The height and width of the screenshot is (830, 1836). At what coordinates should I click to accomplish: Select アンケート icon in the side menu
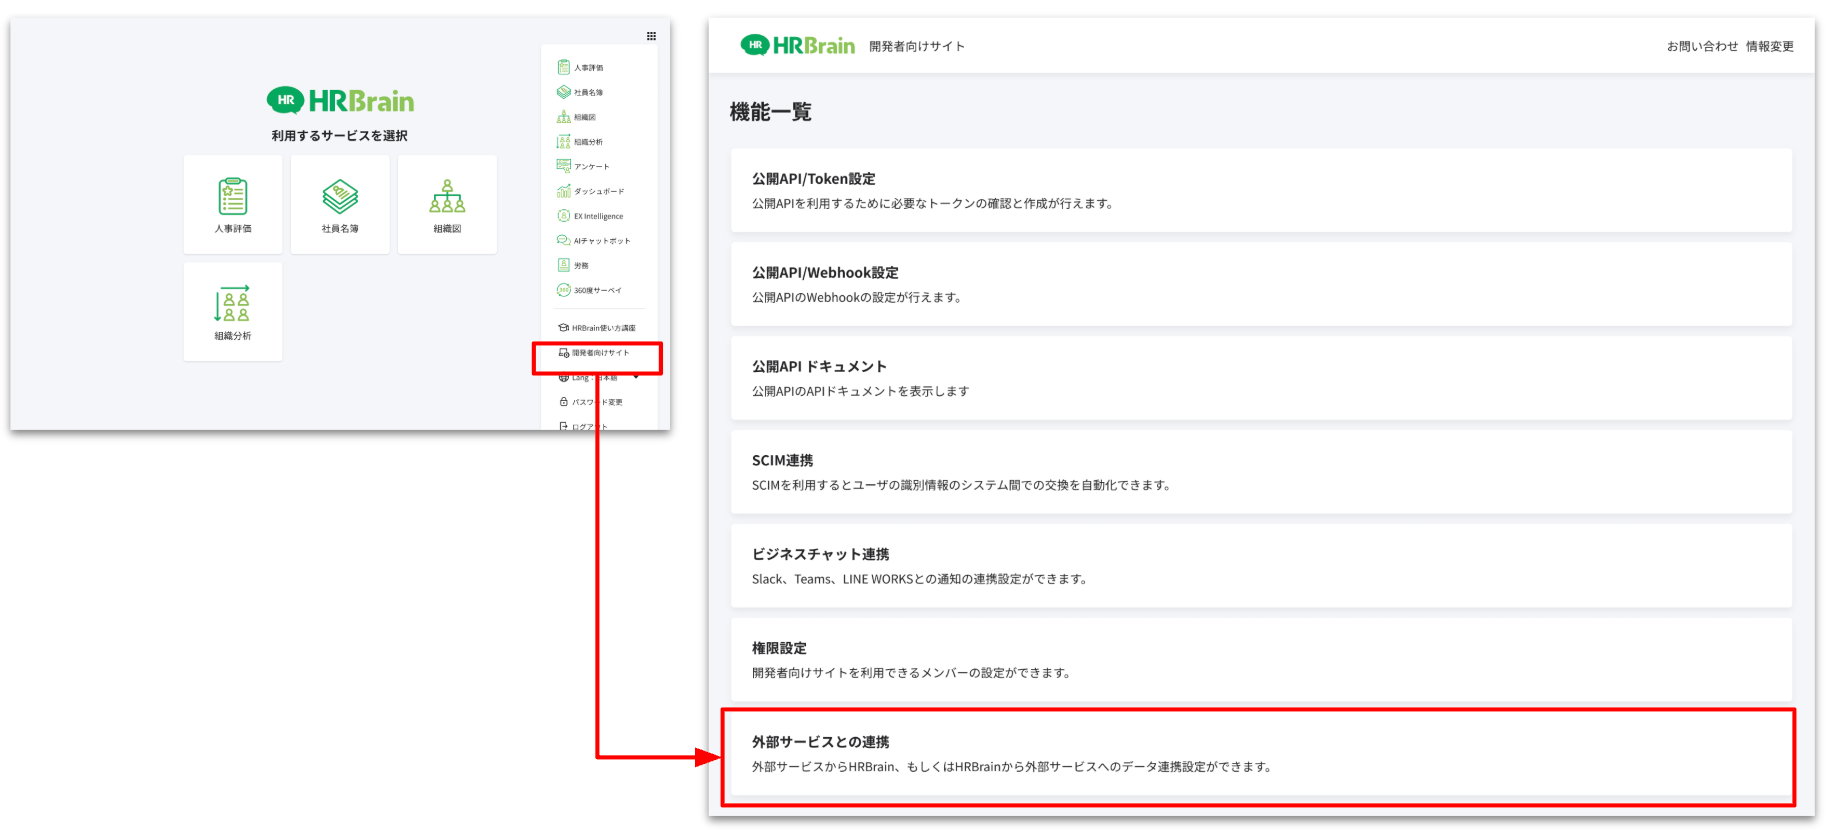[564, 166]
